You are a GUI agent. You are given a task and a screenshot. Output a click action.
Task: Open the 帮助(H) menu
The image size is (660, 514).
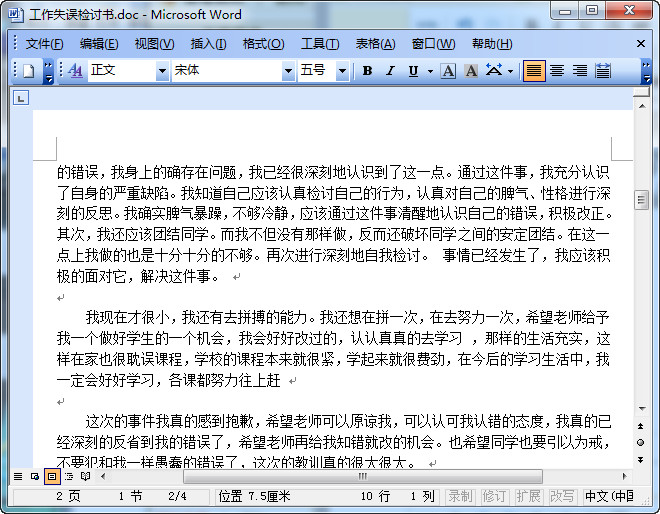click(492, 44)
